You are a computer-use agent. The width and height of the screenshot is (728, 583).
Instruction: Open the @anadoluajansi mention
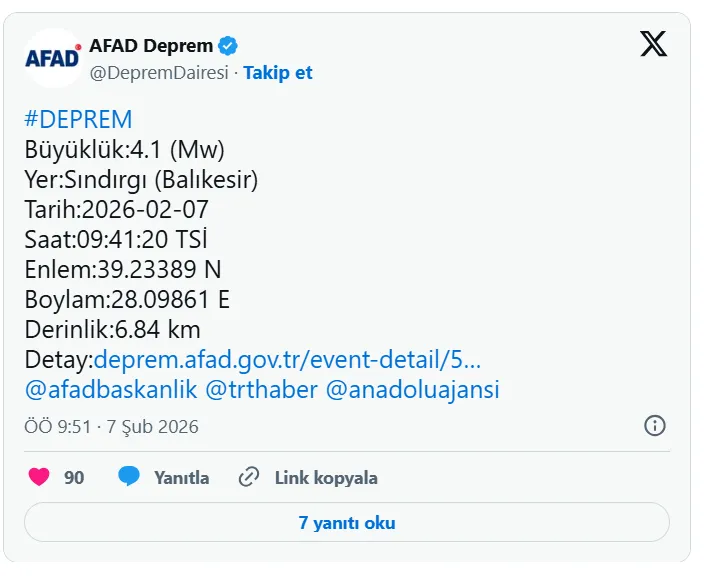(413, 390)
